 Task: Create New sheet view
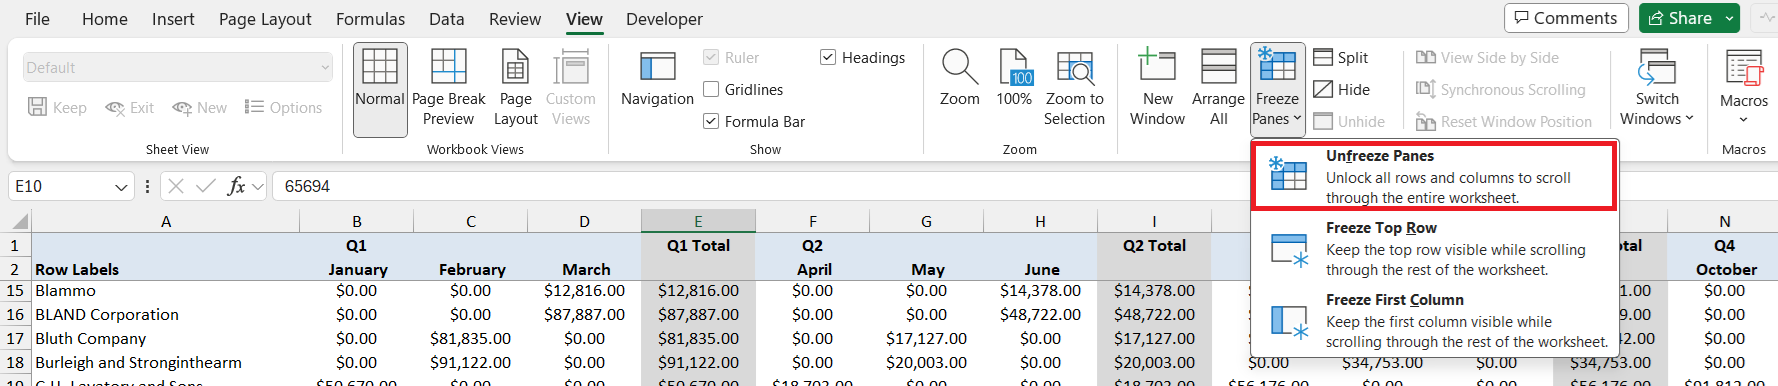[x=199, y=108]
